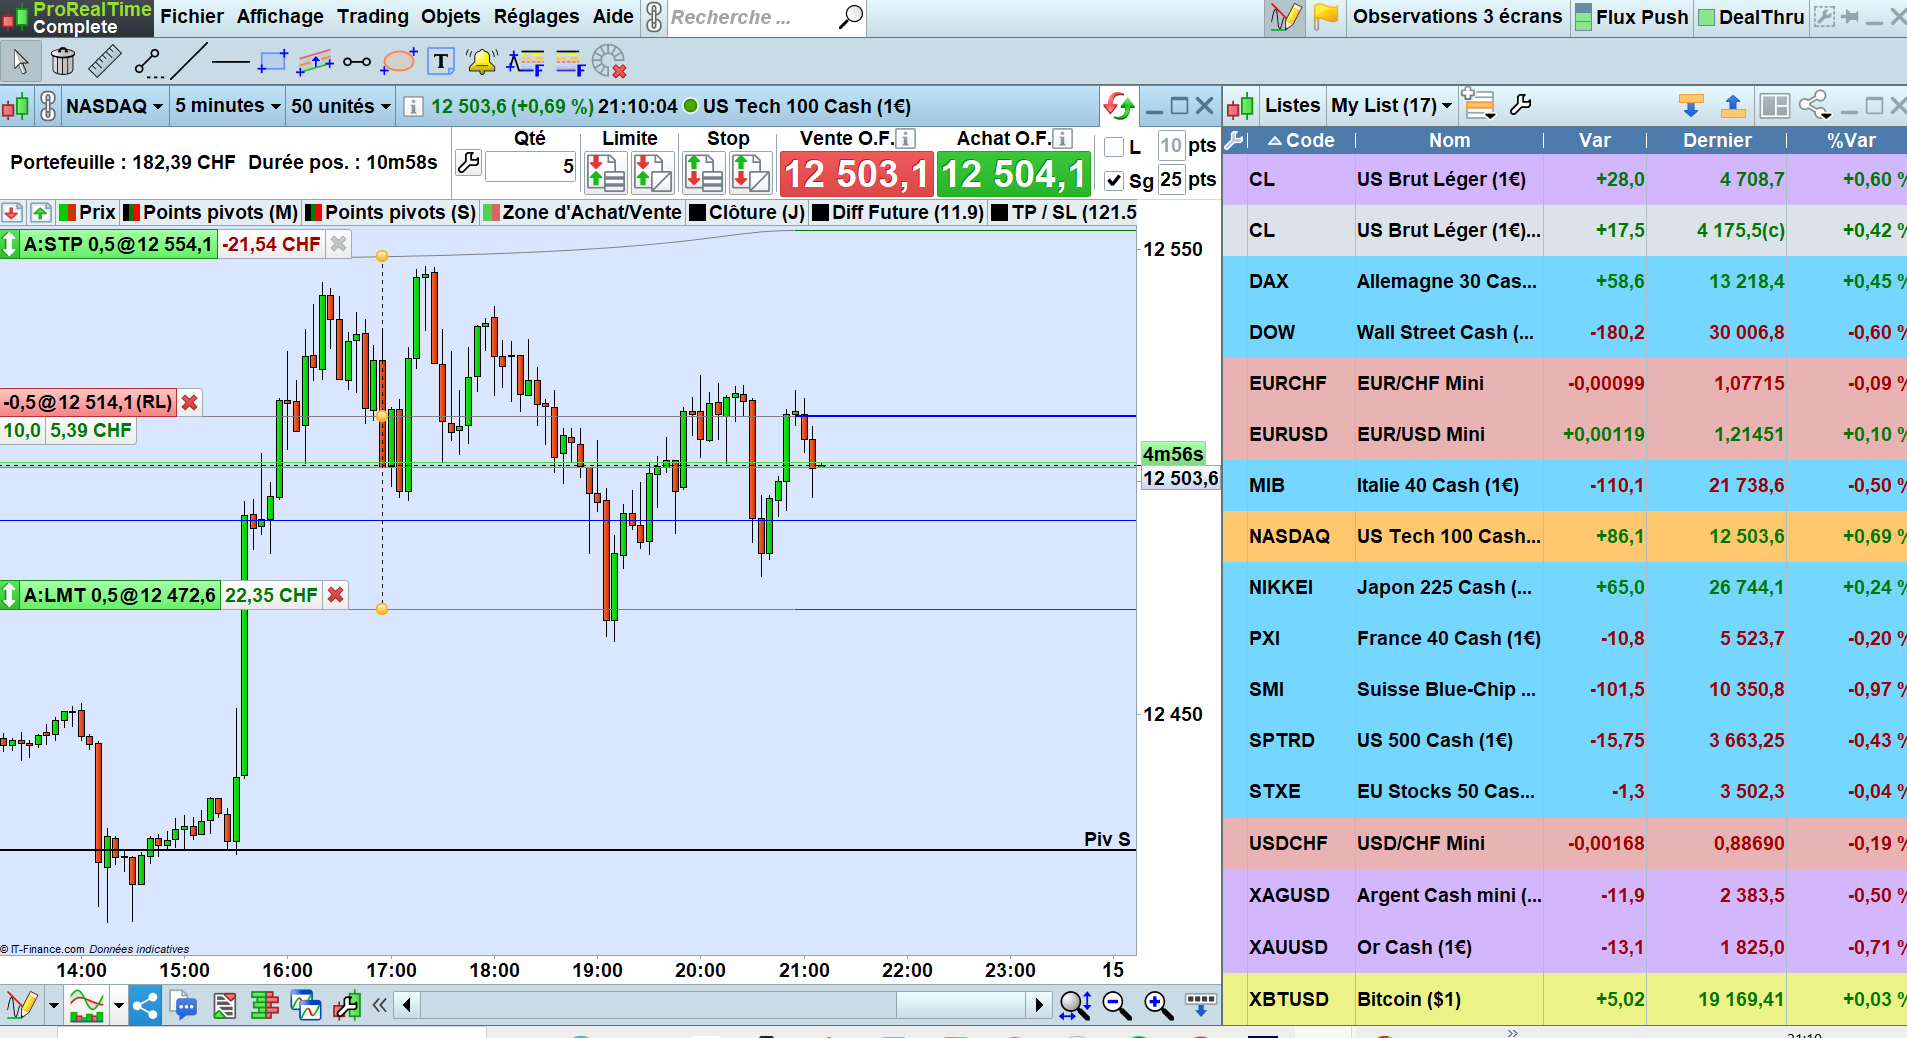1907x1038 pixels.
Task: Select the ruler measurement tool
Action: coord(105,62)
